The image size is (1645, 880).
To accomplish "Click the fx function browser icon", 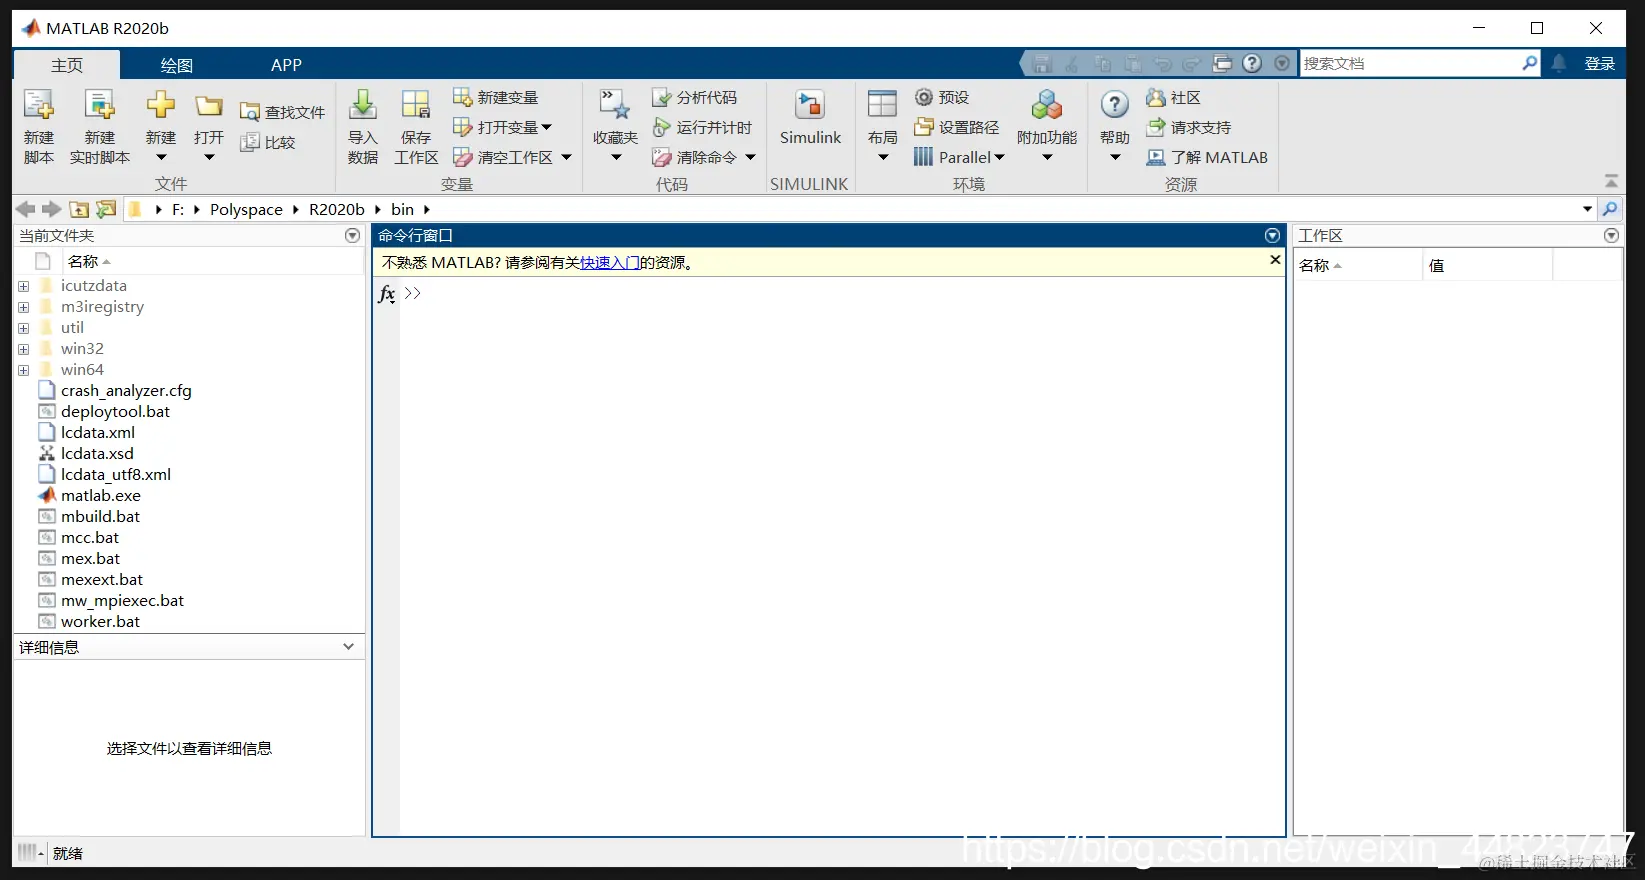I will pyautogui.click(x=387, y=294).
